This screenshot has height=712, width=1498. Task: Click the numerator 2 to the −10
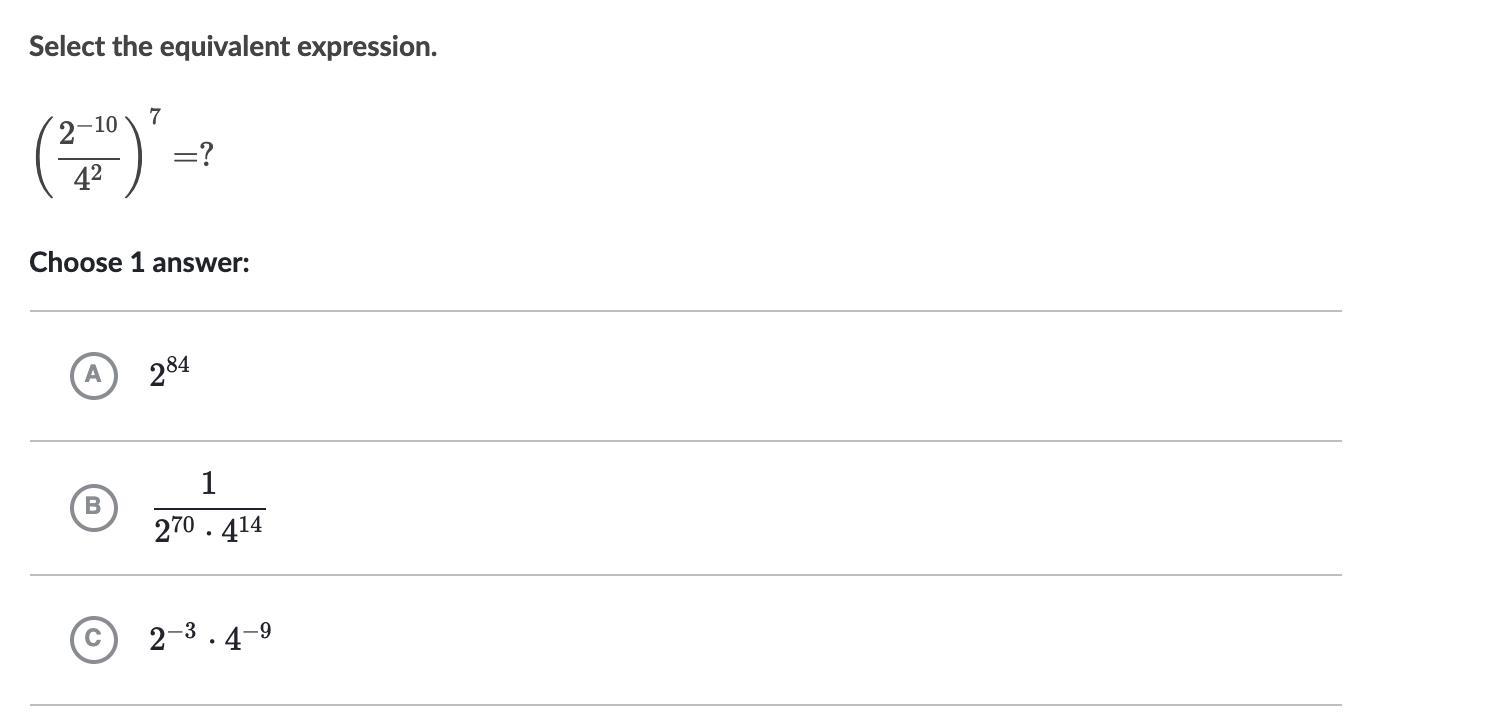tap(88, 132)
